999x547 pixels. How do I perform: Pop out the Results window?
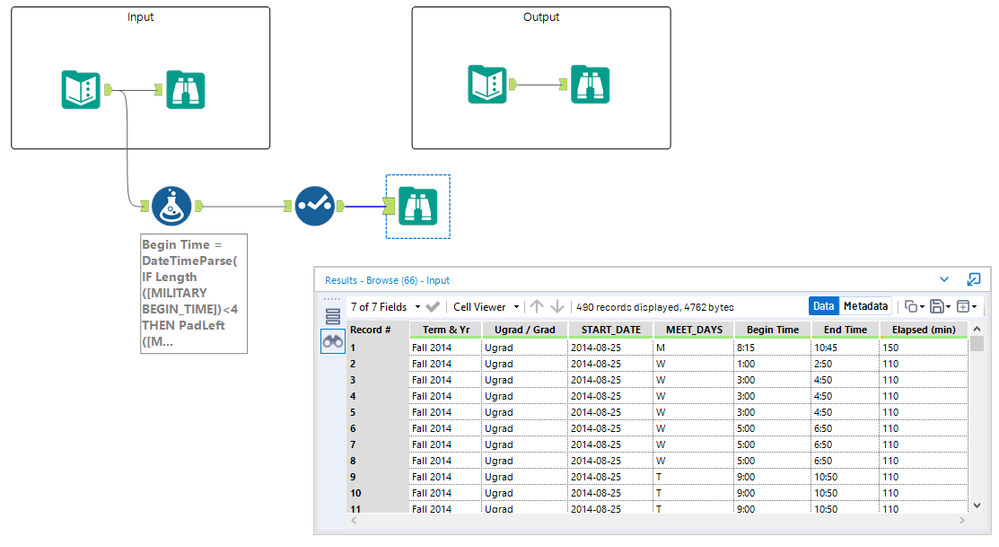(x=974, y=280)
